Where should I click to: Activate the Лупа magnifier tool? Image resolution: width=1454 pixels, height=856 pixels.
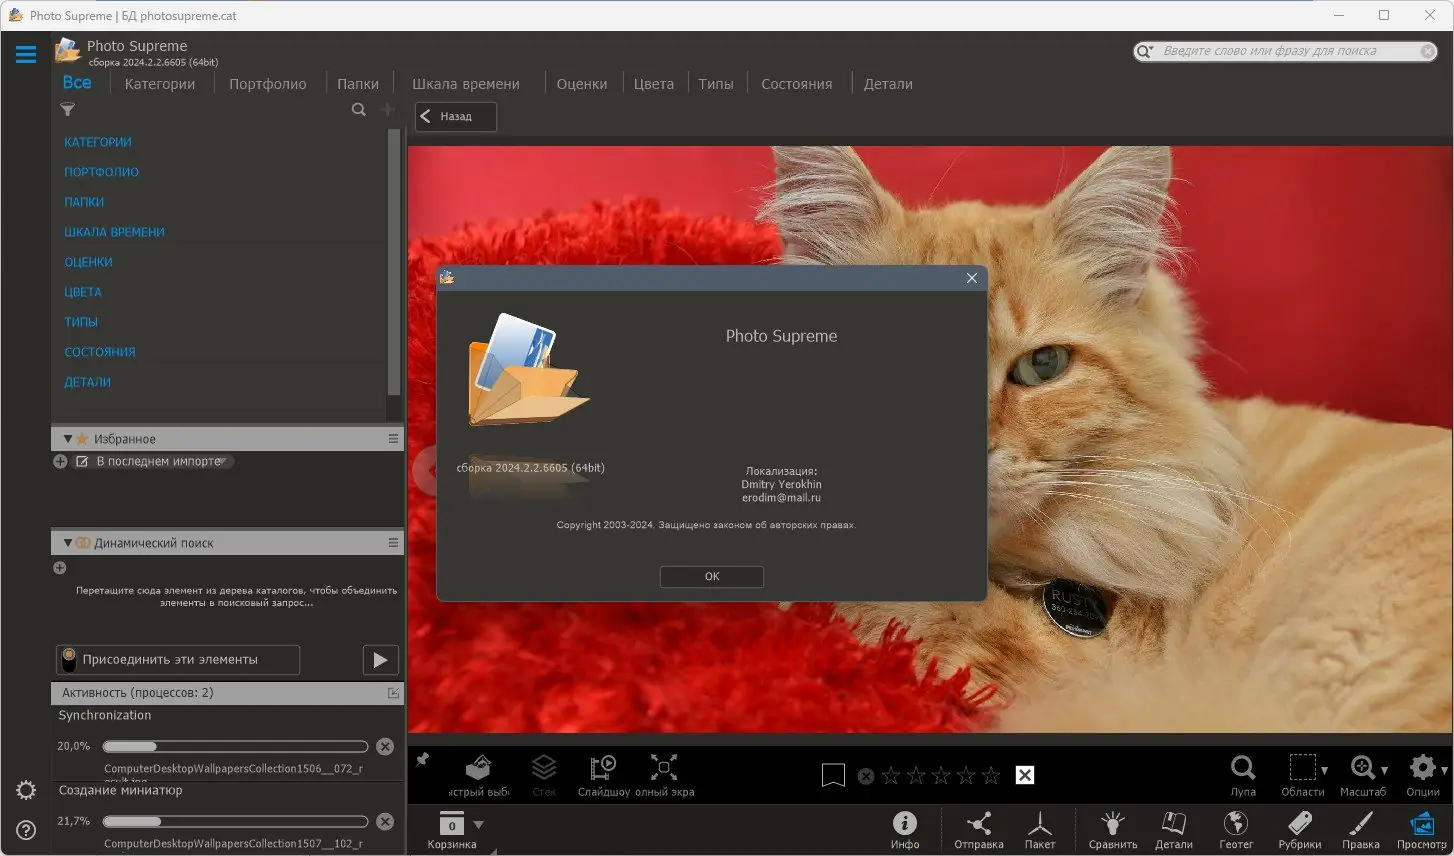click(1242, 769)
